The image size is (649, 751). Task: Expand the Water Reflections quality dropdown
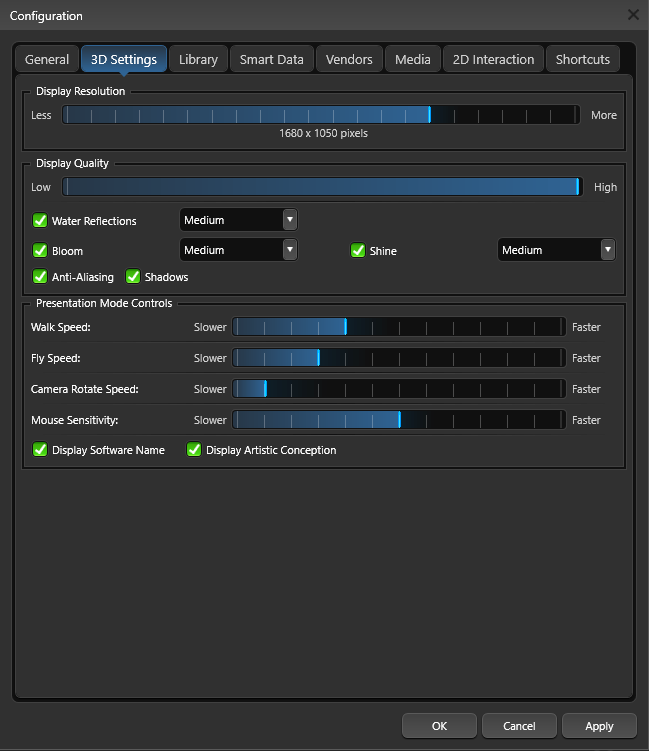(x=238, y=220)
